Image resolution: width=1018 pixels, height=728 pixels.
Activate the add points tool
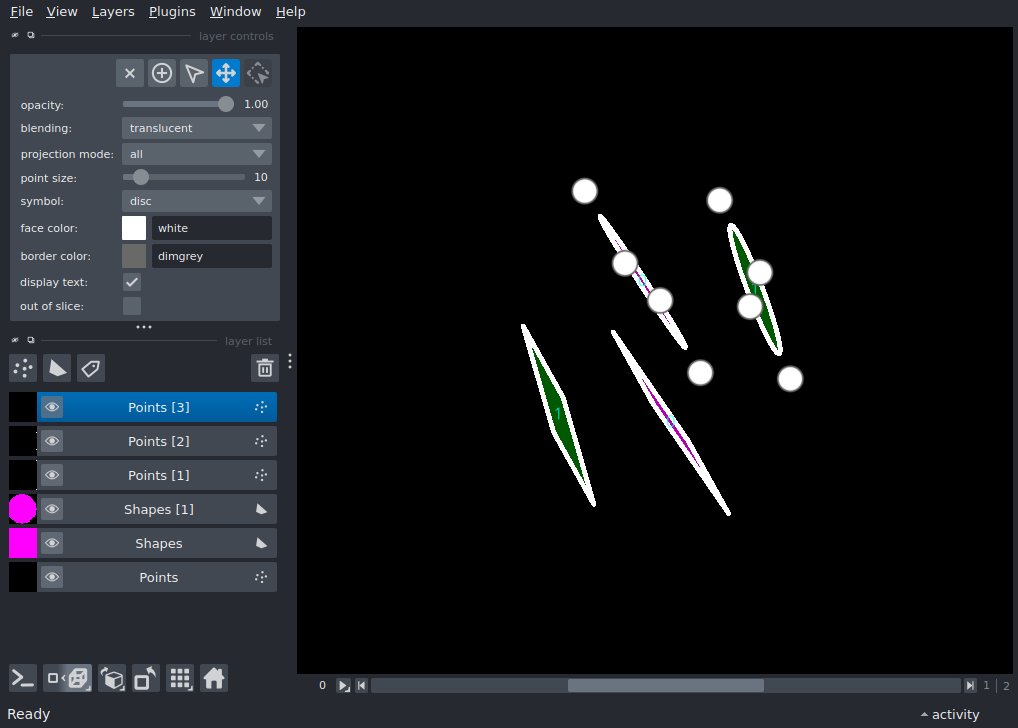pos(162,73)
